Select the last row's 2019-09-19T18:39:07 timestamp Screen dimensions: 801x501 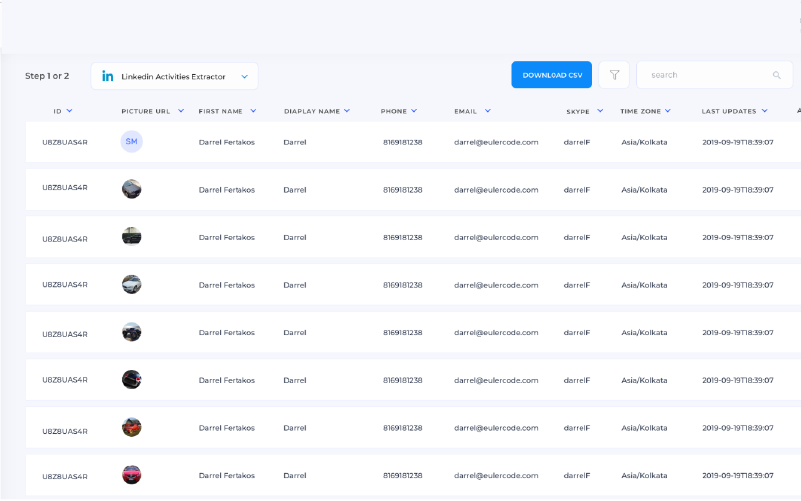tap(738, 475)
